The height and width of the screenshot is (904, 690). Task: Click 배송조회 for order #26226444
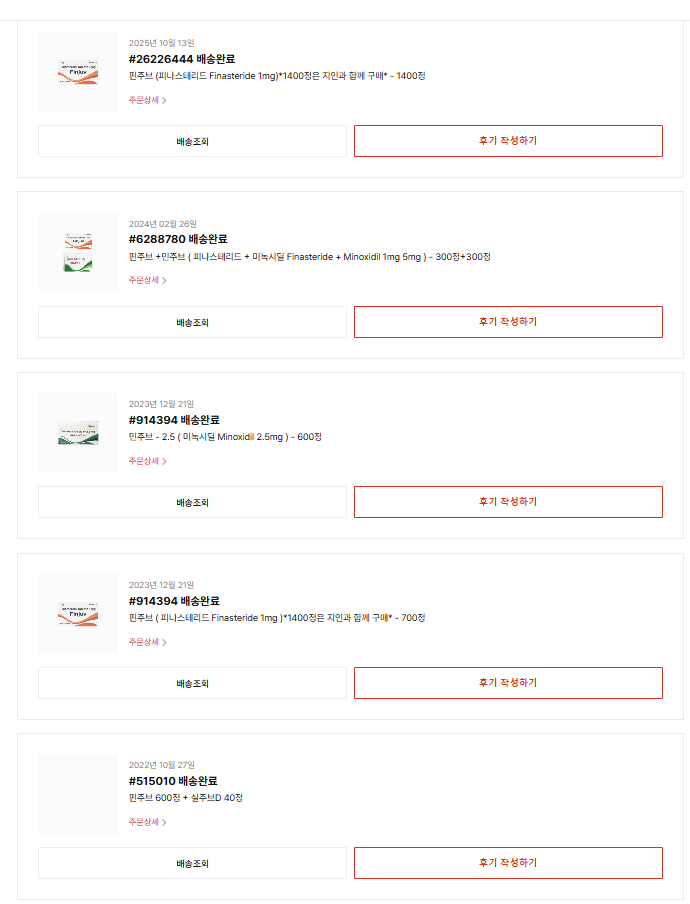(x=192, y=141)
